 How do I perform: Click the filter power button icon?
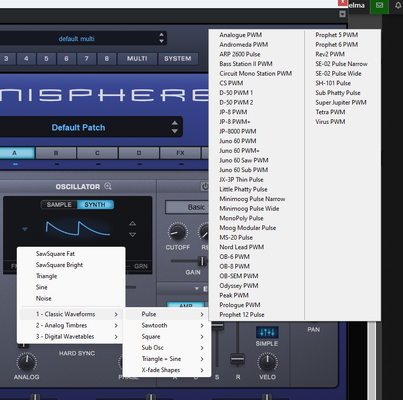pos(204,187)
